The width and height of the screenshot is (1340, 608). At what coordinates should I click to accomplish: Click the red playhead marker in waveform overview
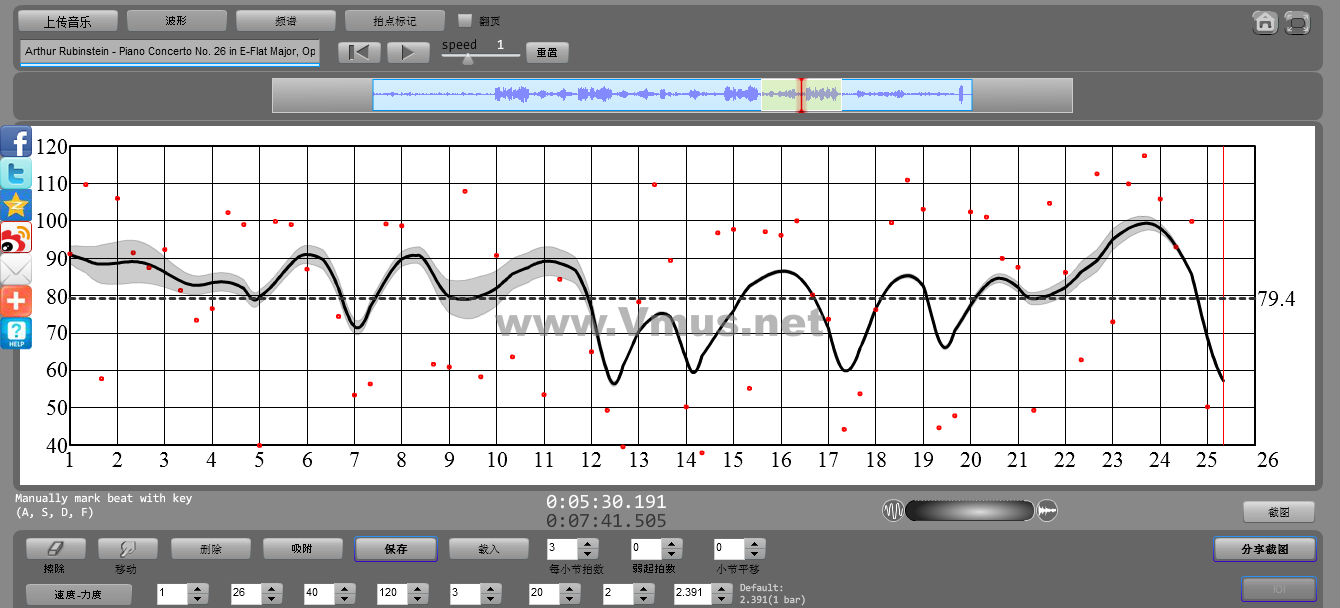click(x=800, y=95)
